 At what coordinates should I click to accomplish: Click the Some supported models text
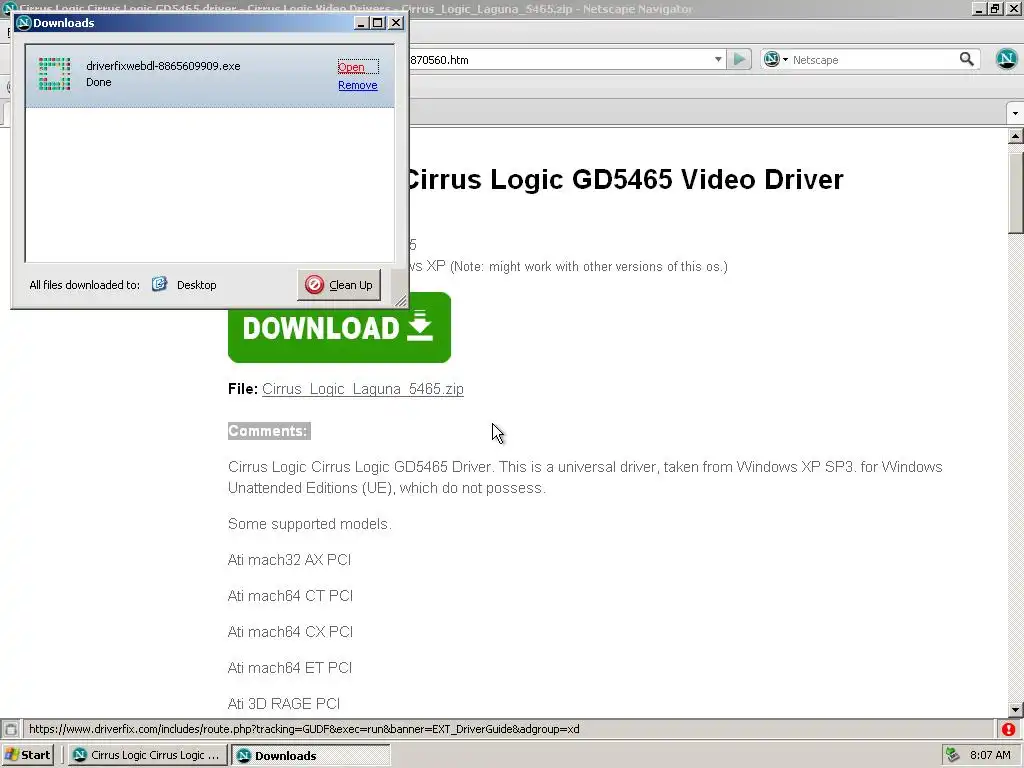310,524
